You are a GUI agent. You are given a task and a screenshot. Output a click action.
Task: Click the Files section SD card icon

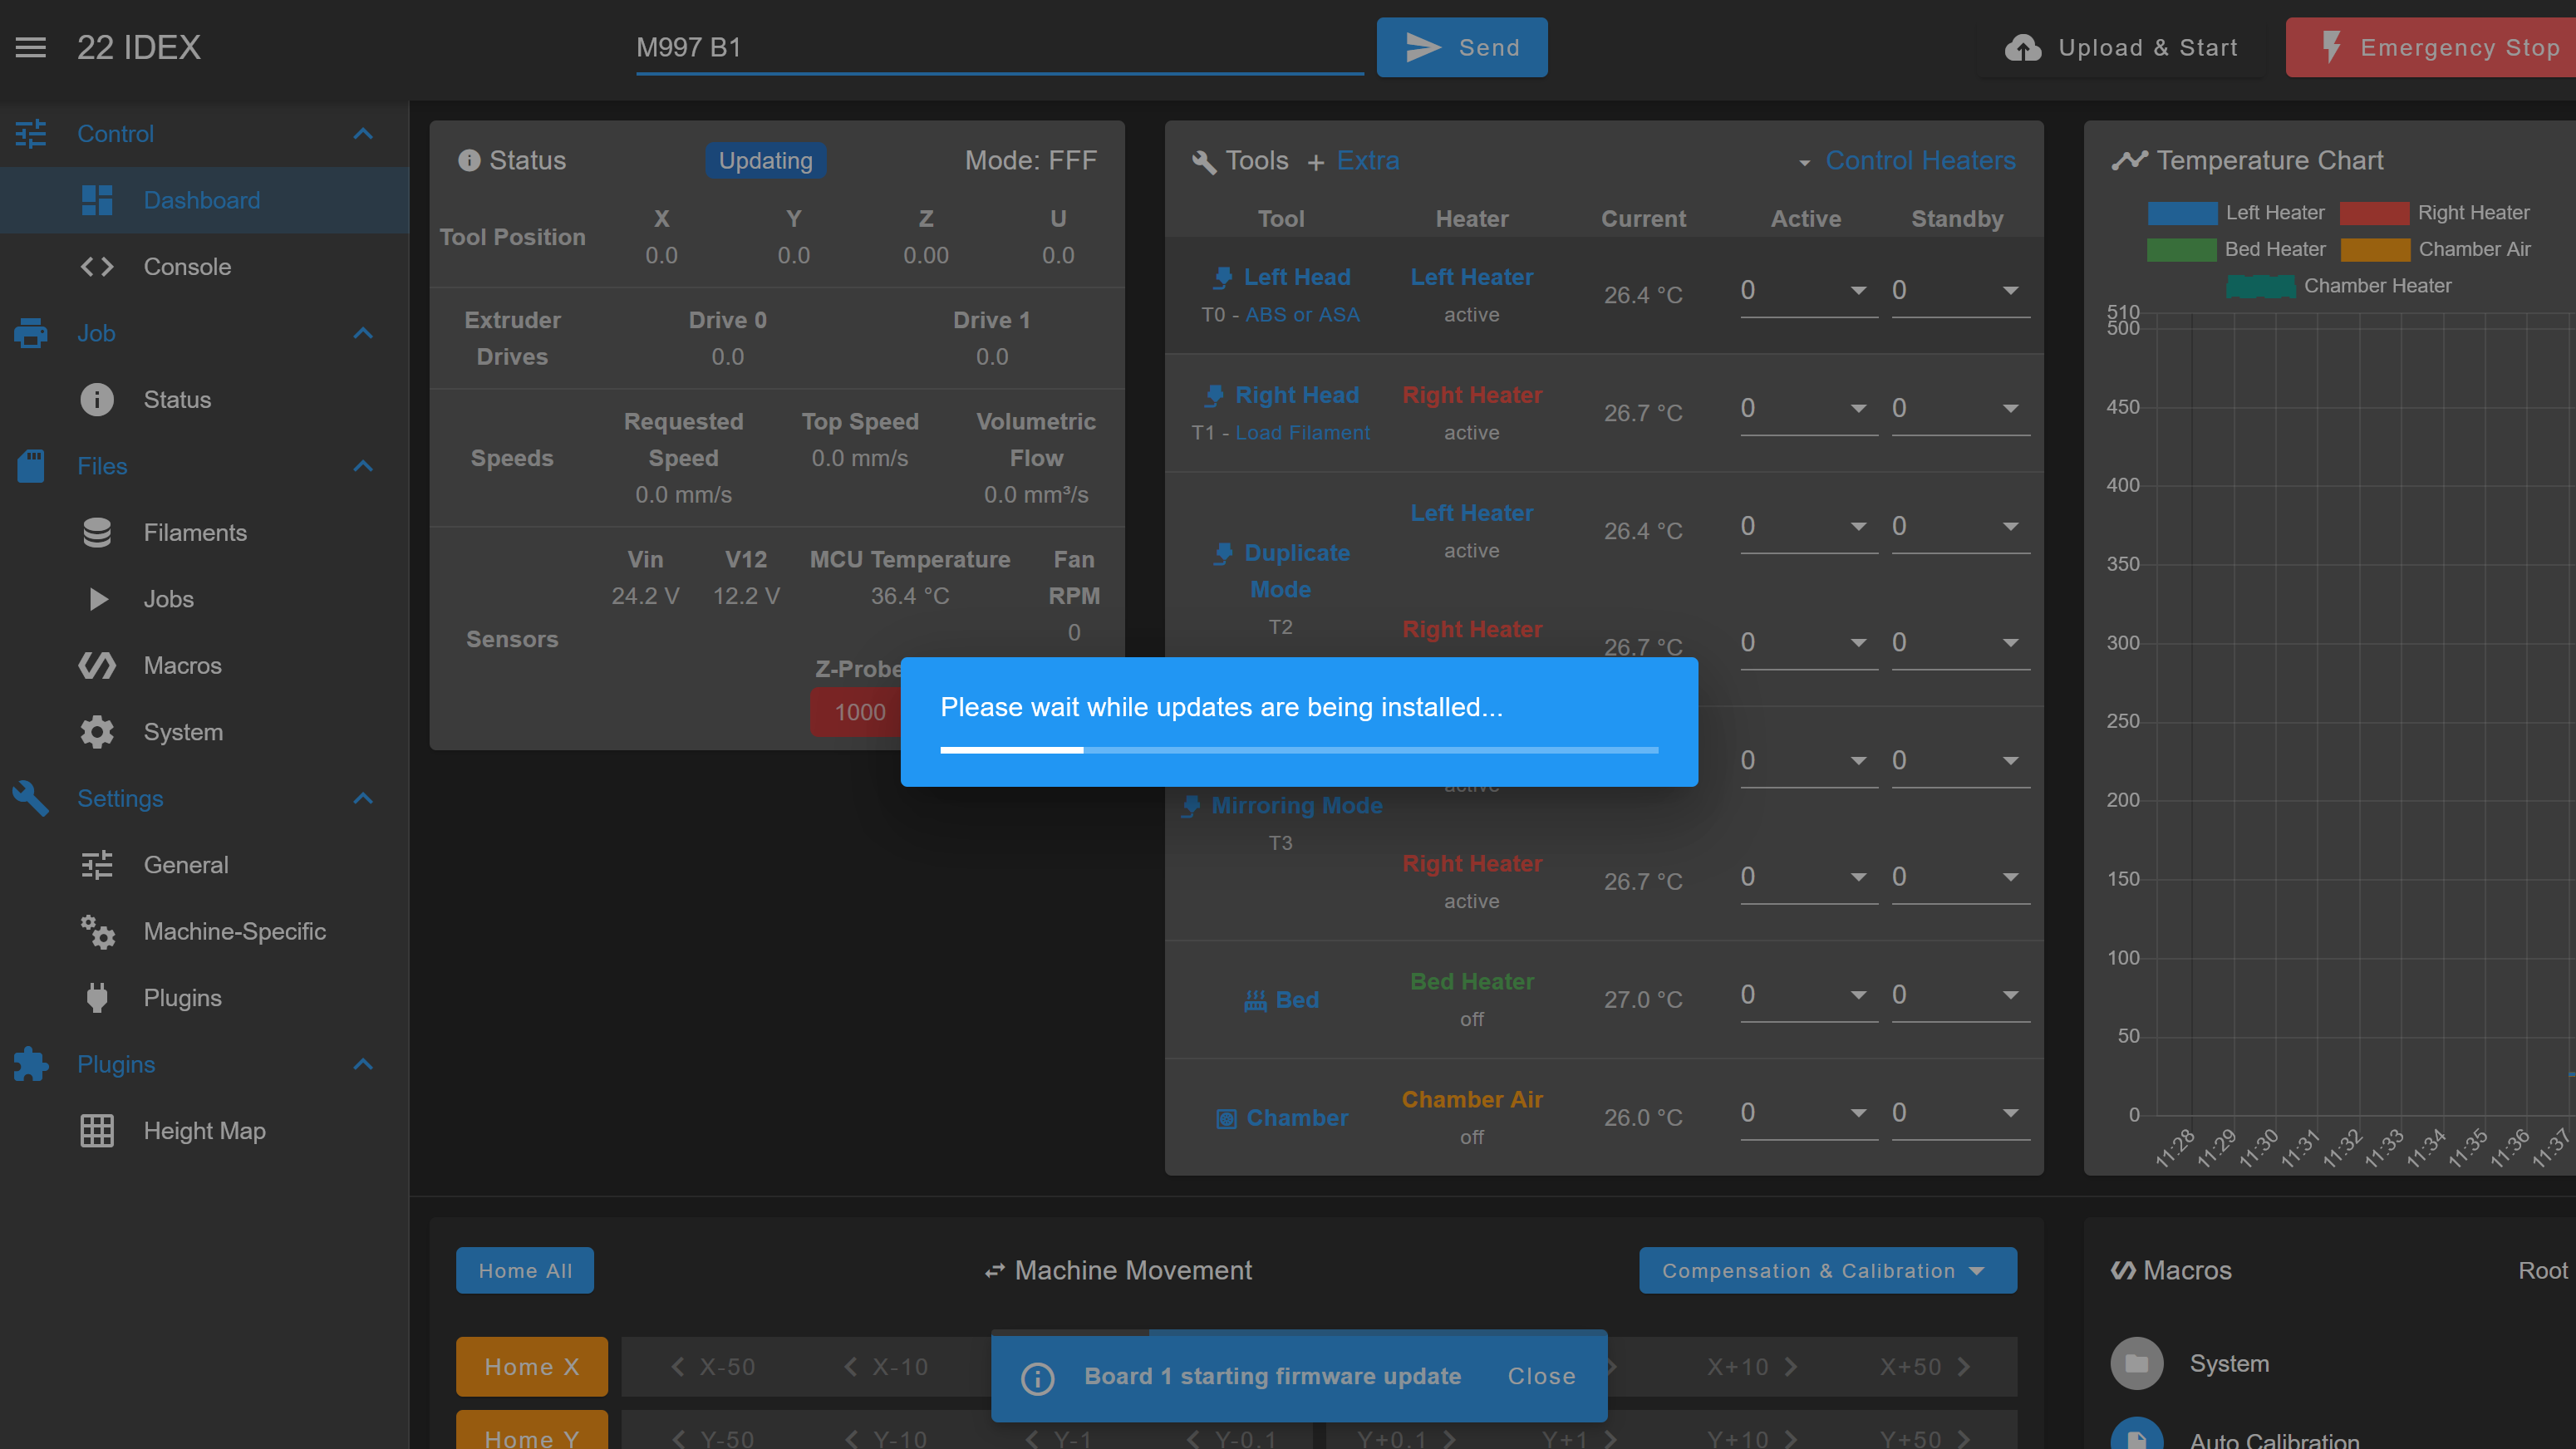[31, 466]
